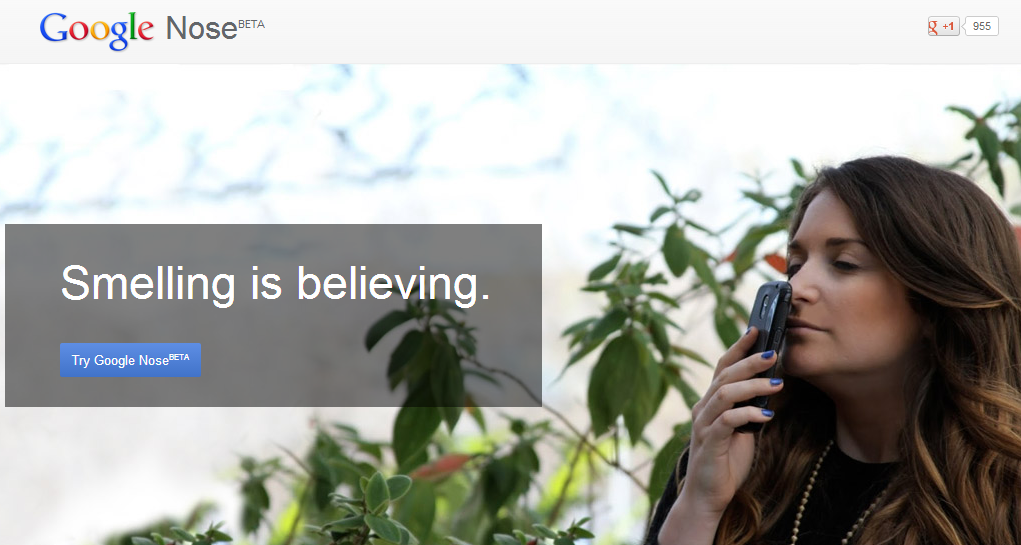Click the BETA superscript inside the blue button
The height and width of the screenshot is (545, 1021).
click(x=179, y=357)
